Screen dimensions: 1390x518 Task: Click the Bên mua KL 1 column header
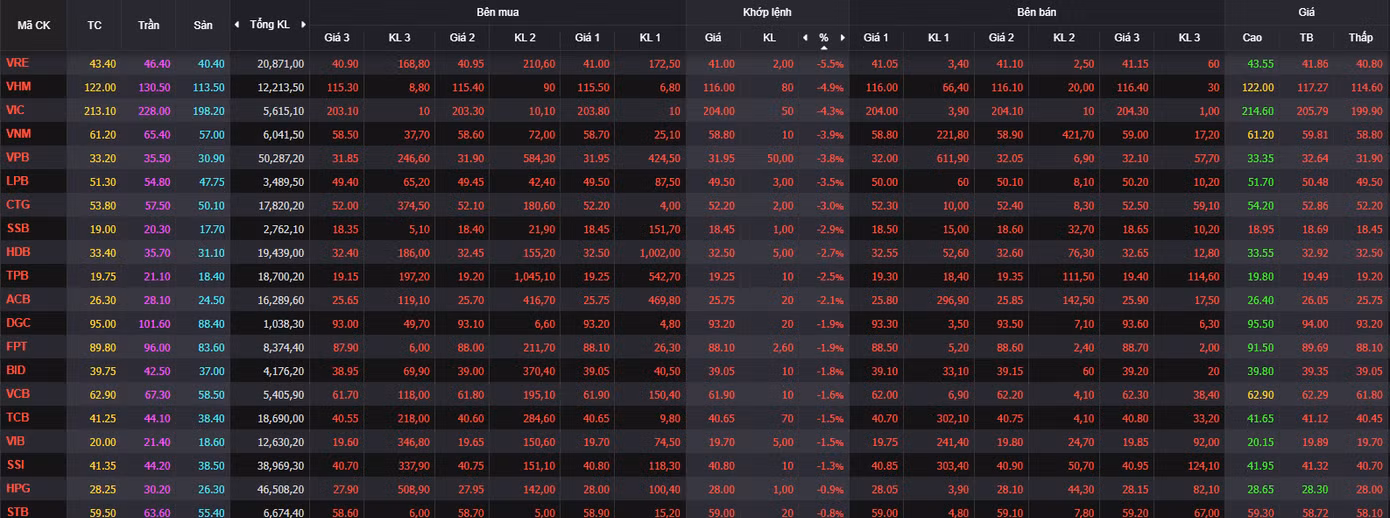[650, 38]
